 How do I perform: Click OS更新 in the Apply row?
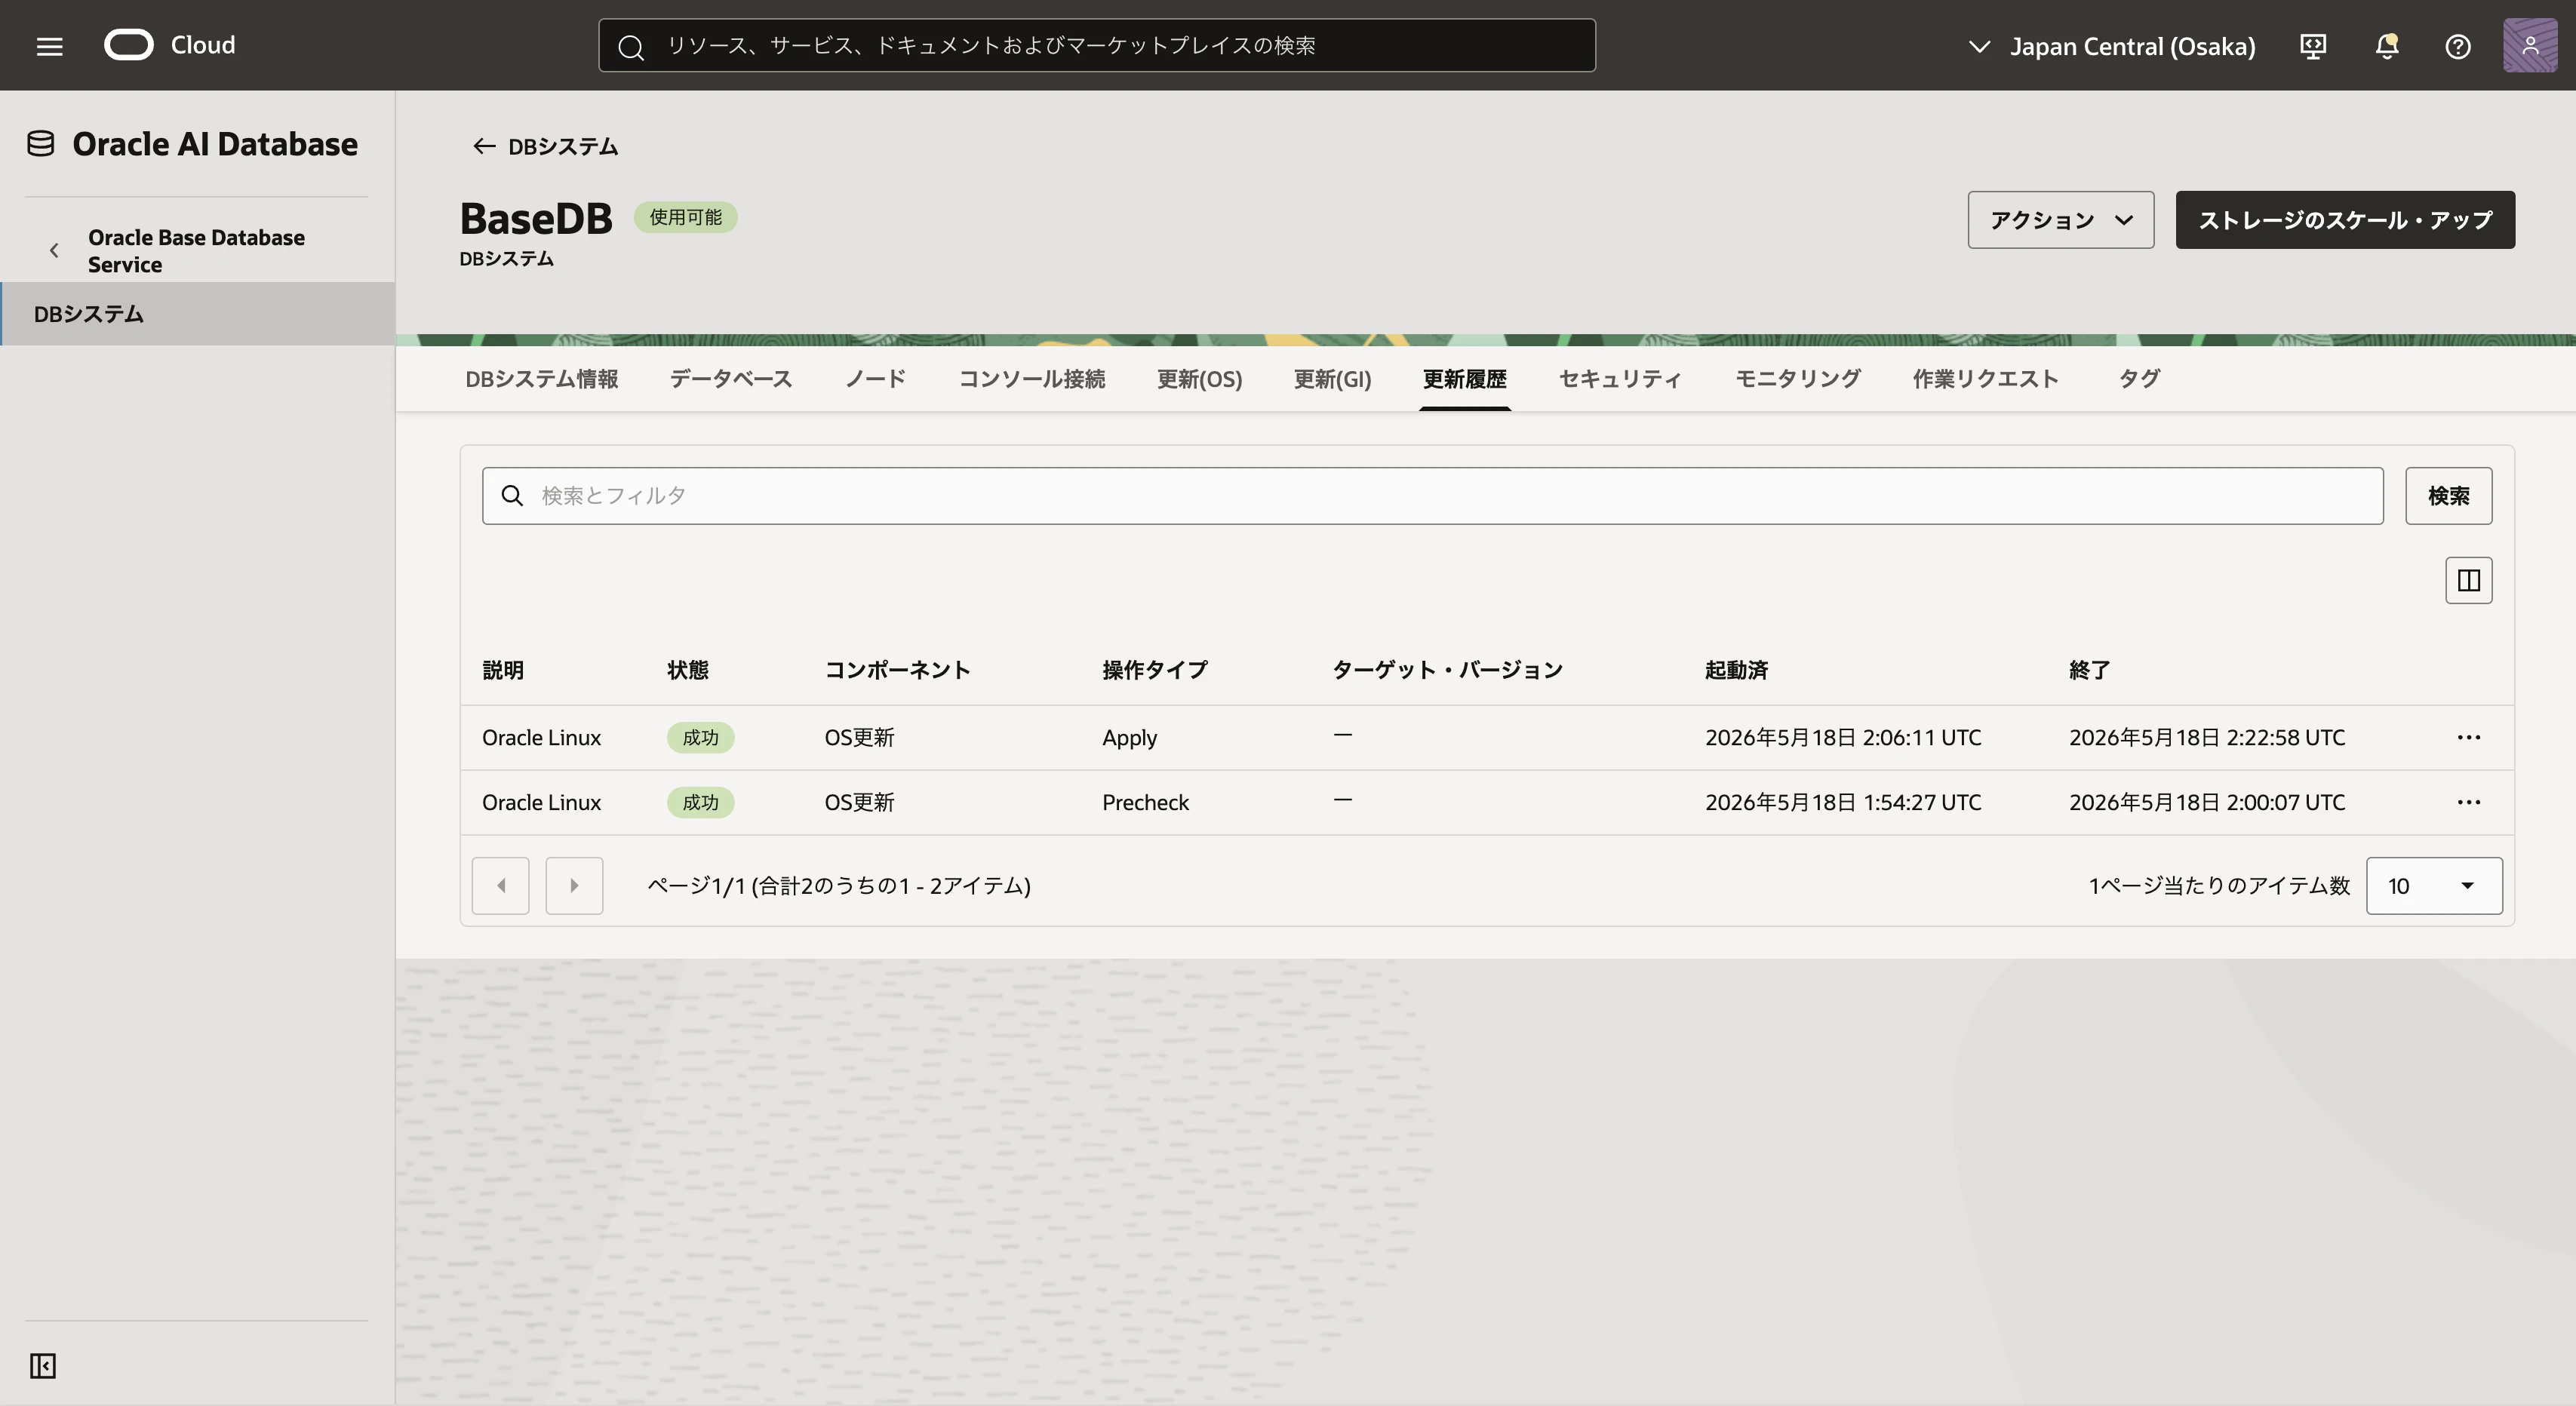point(860,738)
